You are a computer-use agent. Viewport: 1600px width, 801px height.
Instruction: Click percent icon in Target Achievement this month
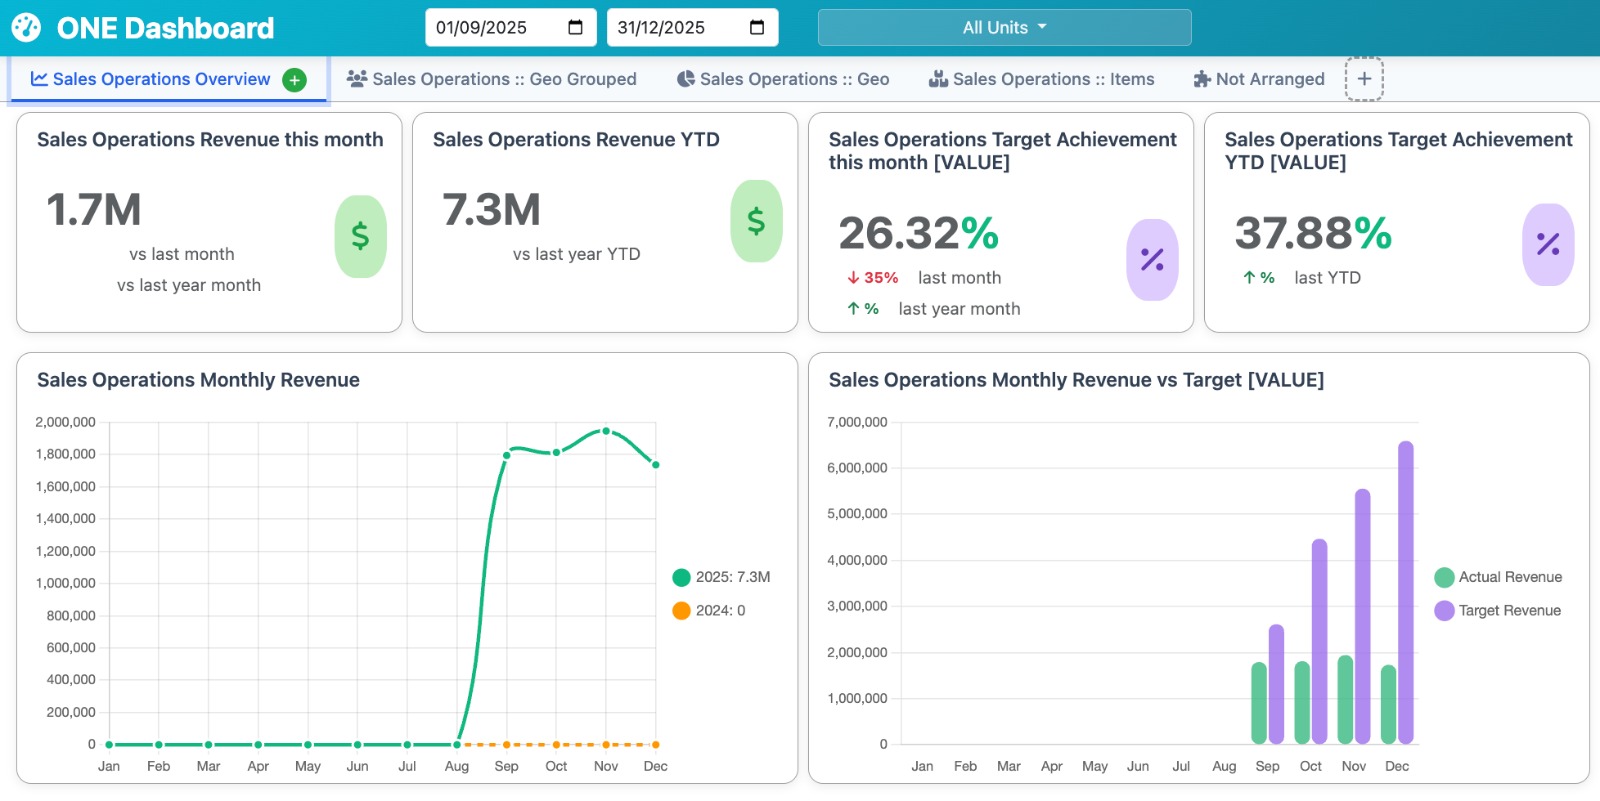(1152, 260)
